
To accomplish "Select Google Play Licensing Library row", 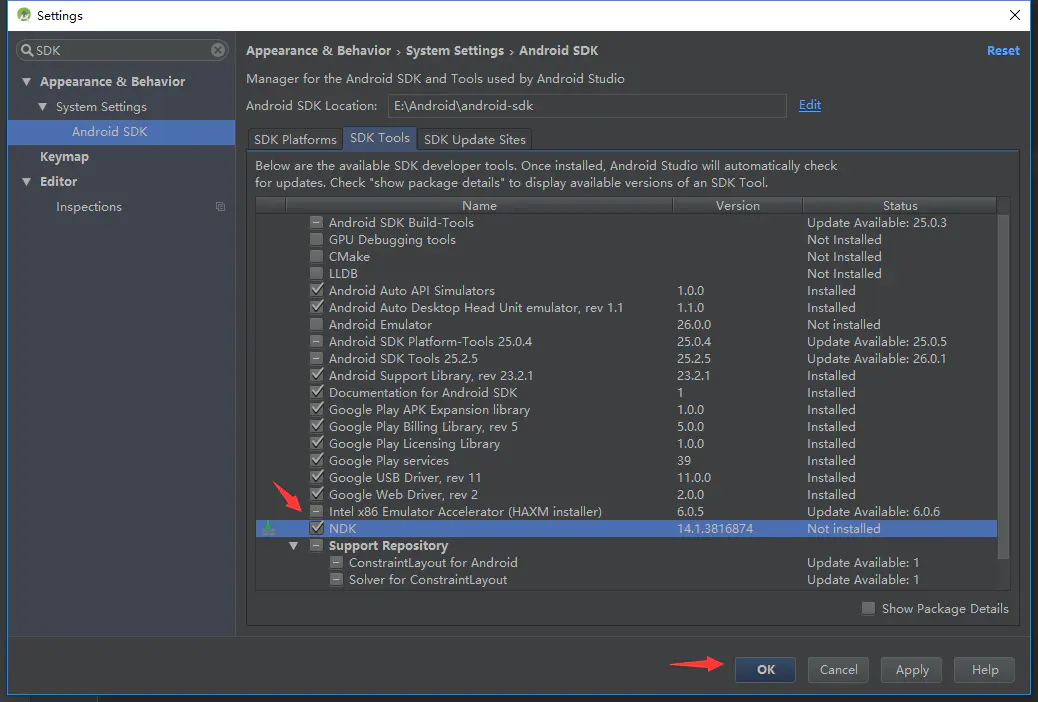I will click(626, 444).
